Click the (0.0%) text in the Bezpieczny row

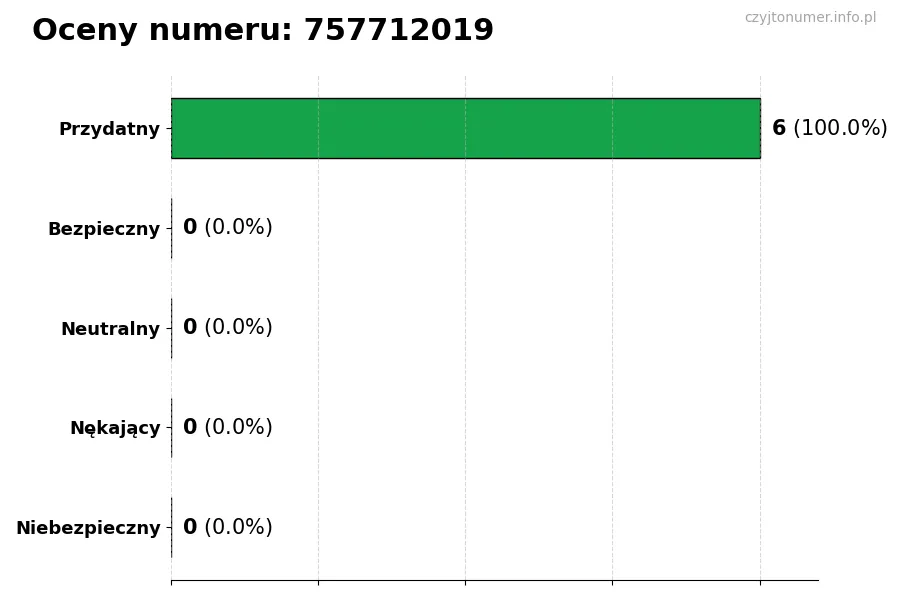(238, 228)
